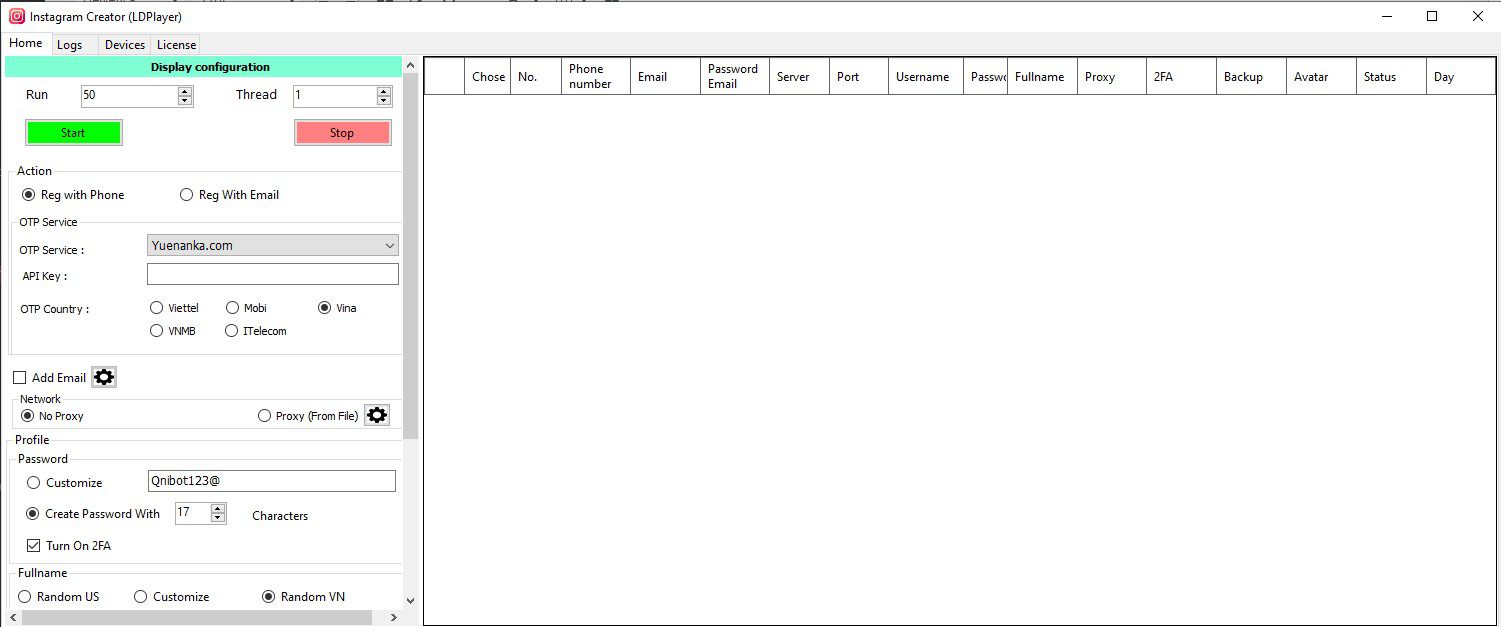Click the red Stop button
The image size is (1501, 627).
342,133
